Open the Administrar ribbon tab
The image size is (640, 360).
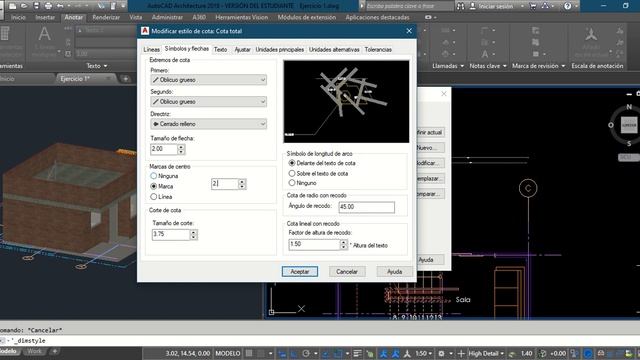(167, 17)
